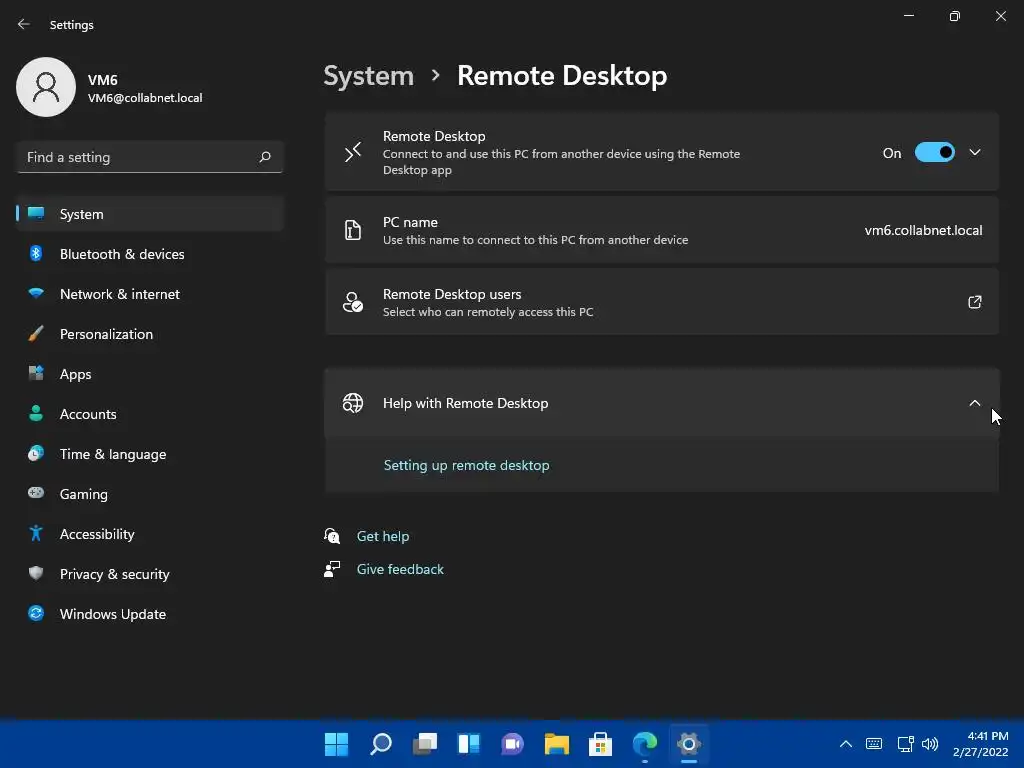
Task: Open Accessibility settings
Action: [x=150, y=534]
